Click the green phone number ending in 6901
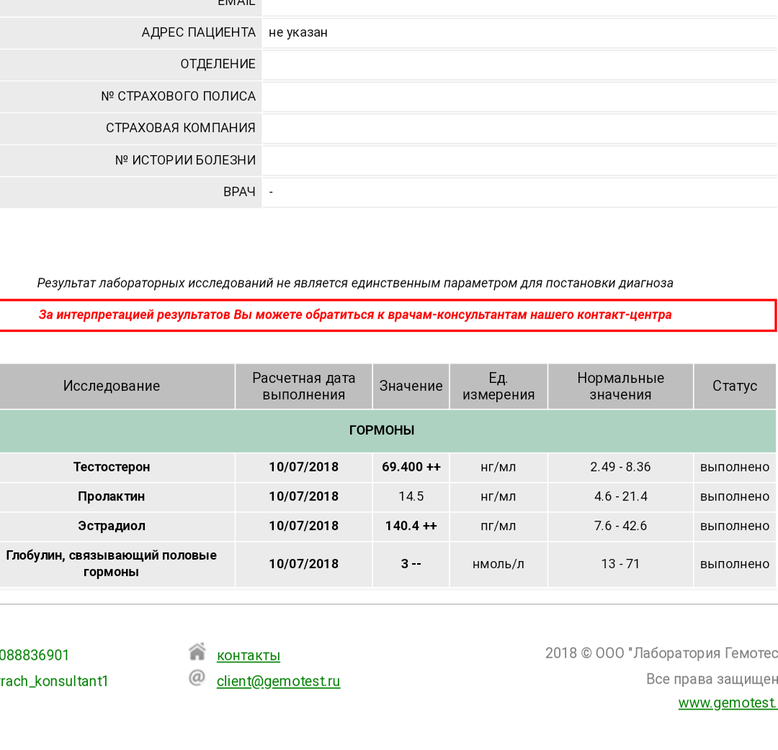The width and height of the screenshot is (778, 750). pyautogui.click(x=35, y=656)
